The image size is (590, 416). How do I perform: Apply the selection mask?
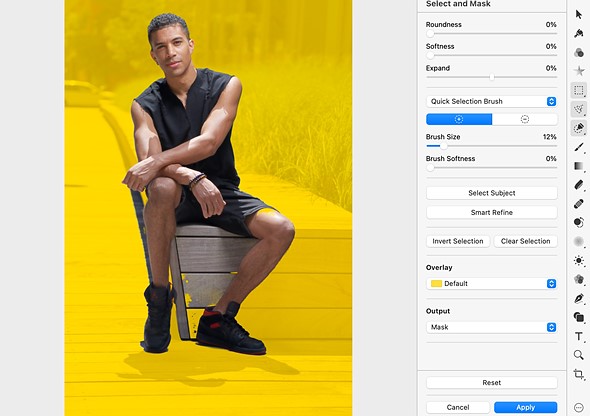525,407
